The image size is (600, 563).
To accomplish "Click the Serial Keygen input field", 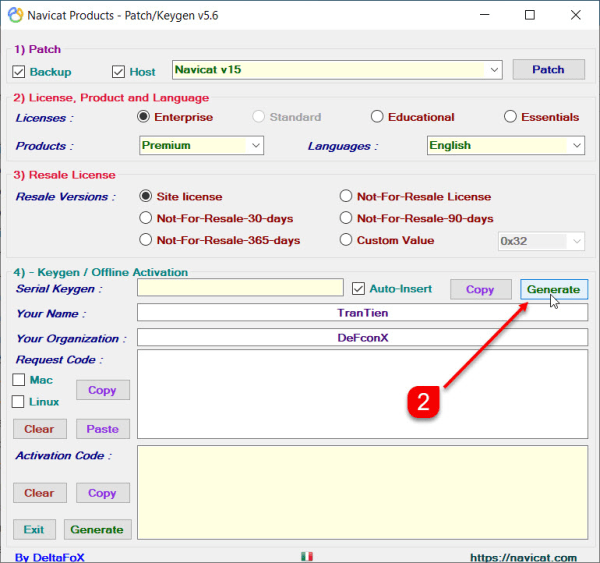I will tap(240, 287).
